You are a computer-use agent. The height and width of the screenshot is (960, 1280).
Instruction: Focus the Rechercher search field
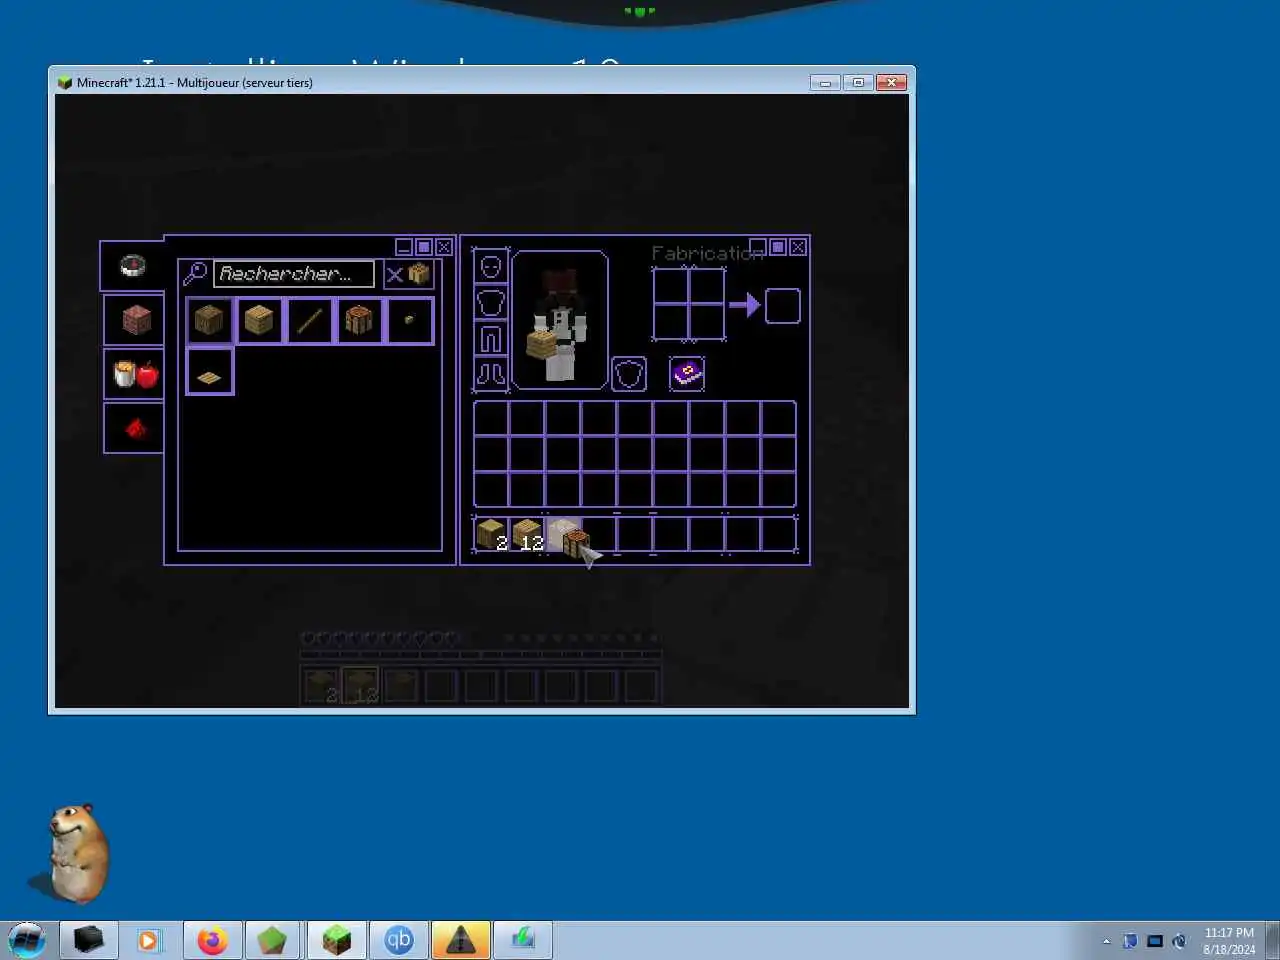294,274
